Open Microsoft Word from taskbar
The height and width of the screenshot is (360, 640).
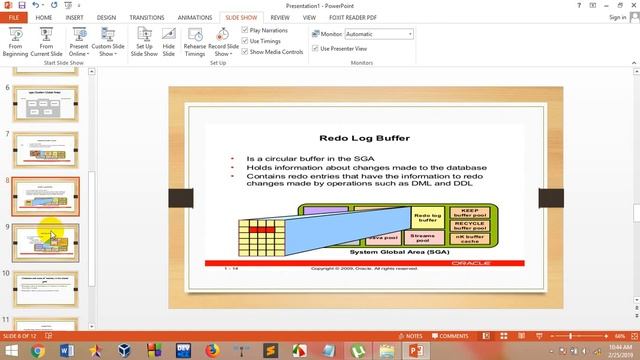67,351
